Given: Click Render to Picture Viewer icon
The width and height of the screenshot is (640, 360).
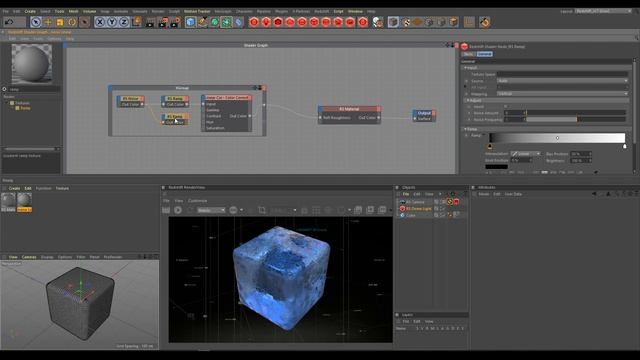Looking at the screenshot, I should tap(163, 22).
